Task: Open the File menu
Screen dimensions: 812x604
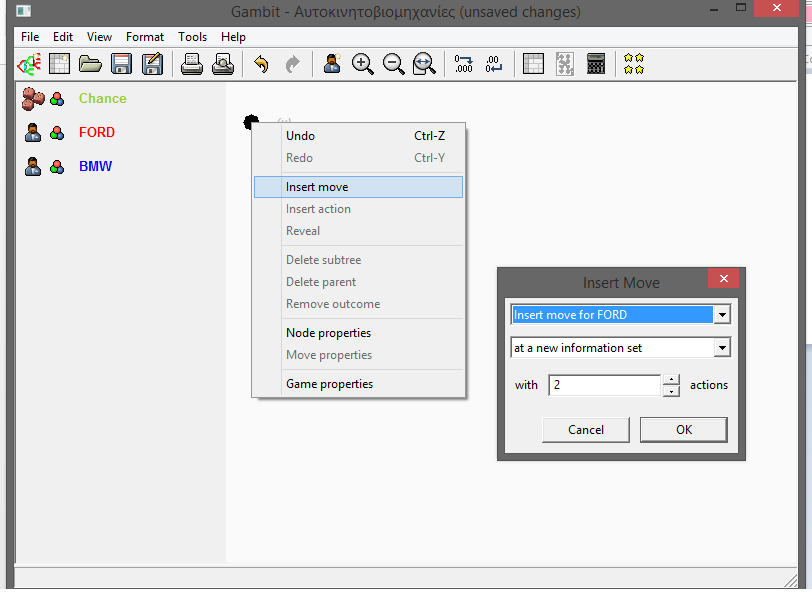Action: coord(30,37)
